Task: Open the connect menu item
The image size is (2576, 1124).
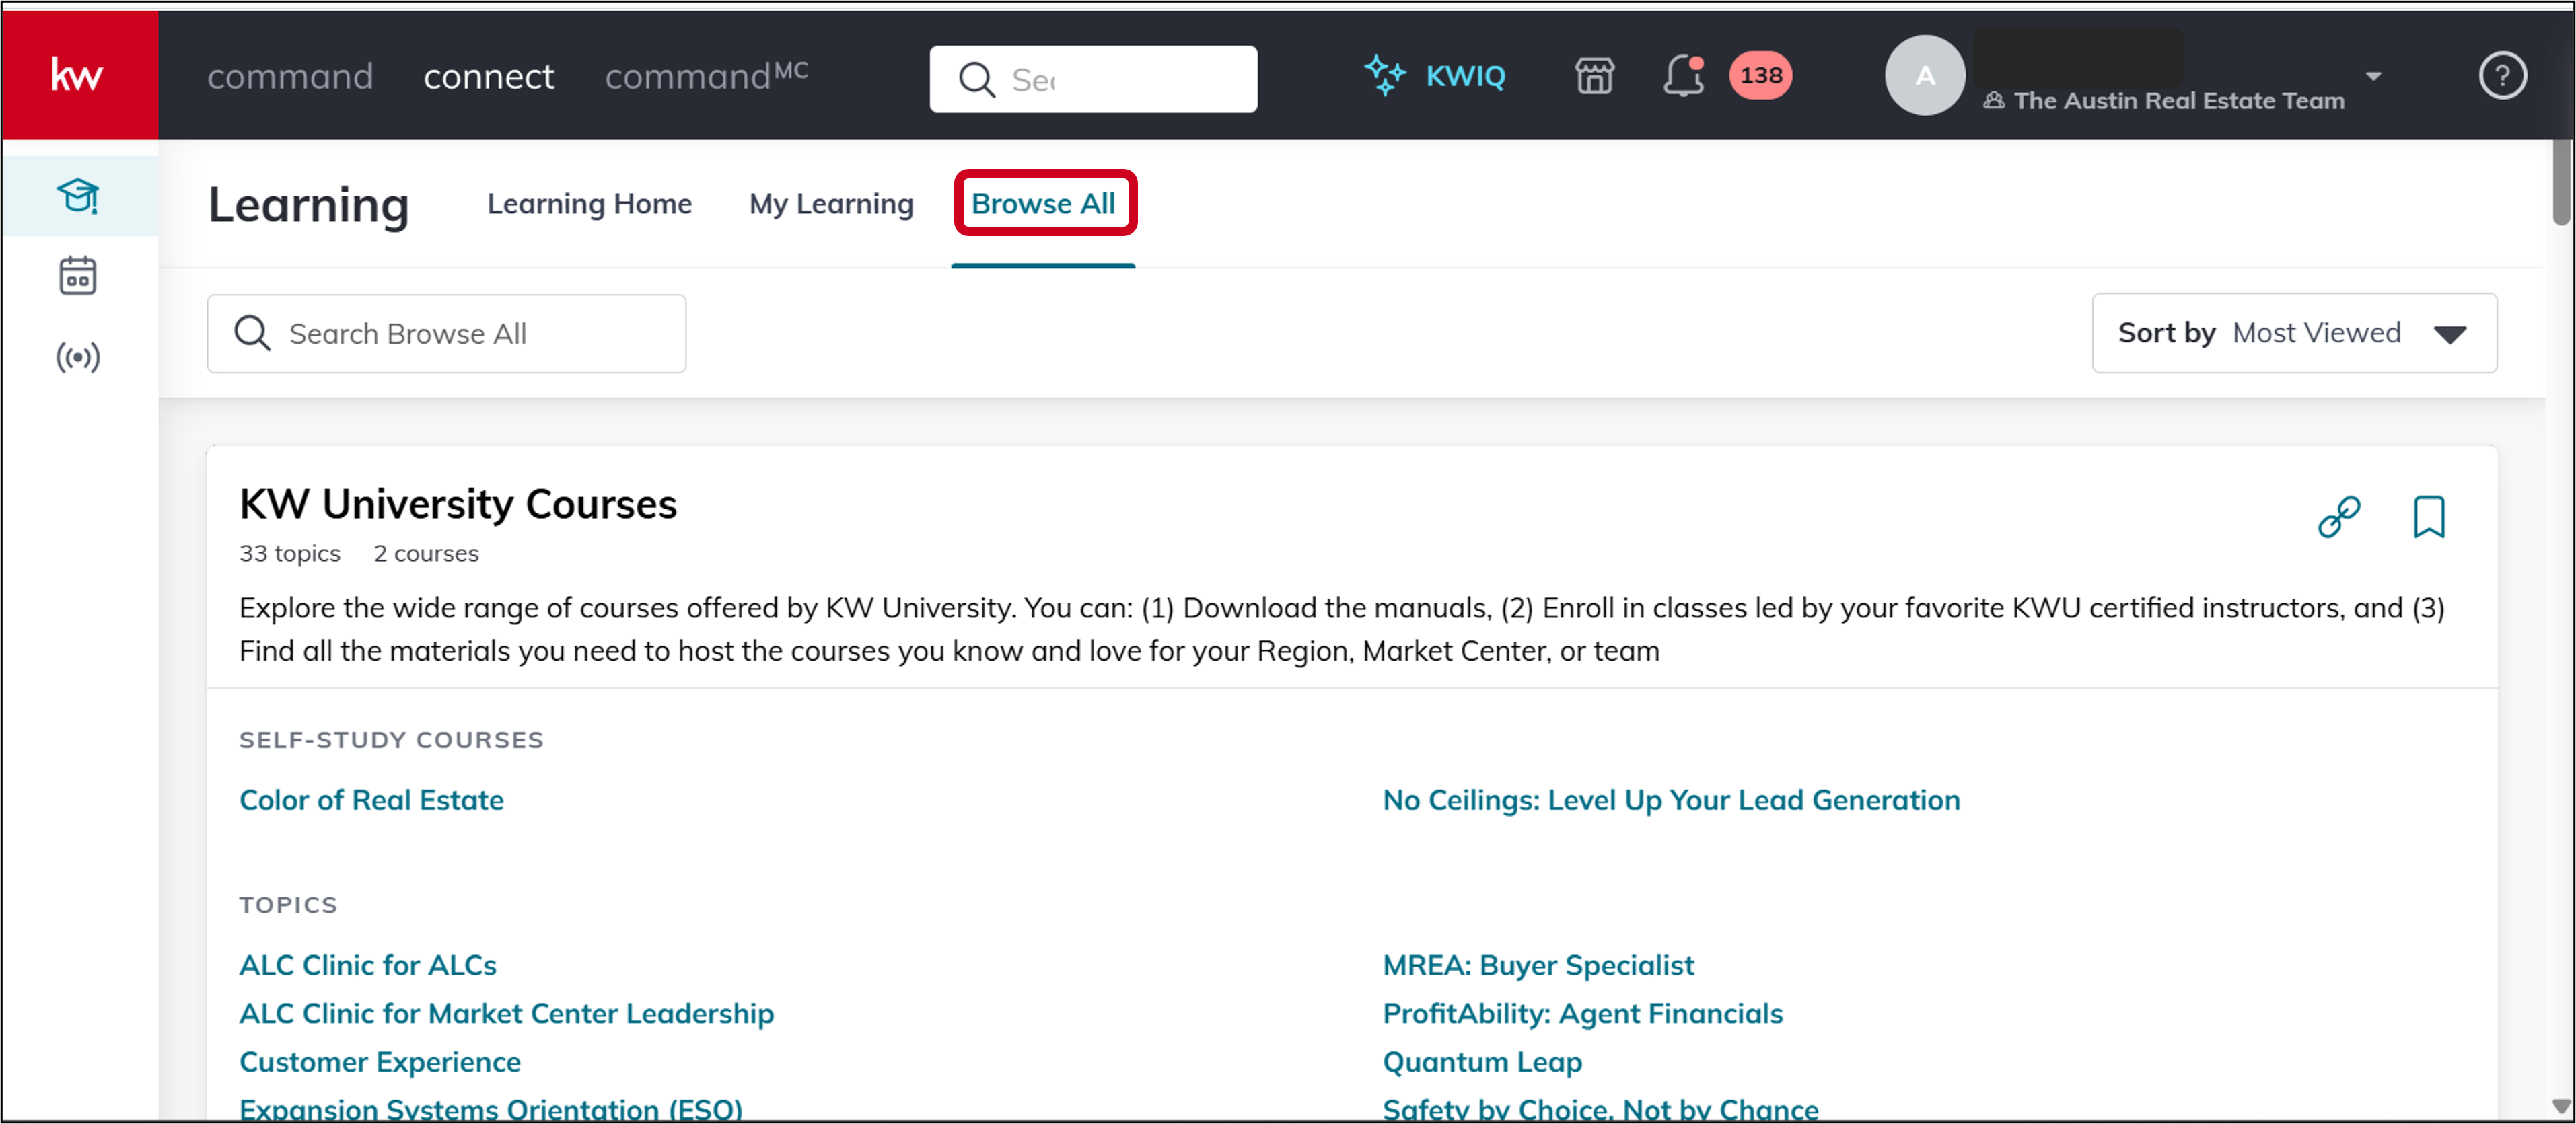Action: (x=488, y=77)
